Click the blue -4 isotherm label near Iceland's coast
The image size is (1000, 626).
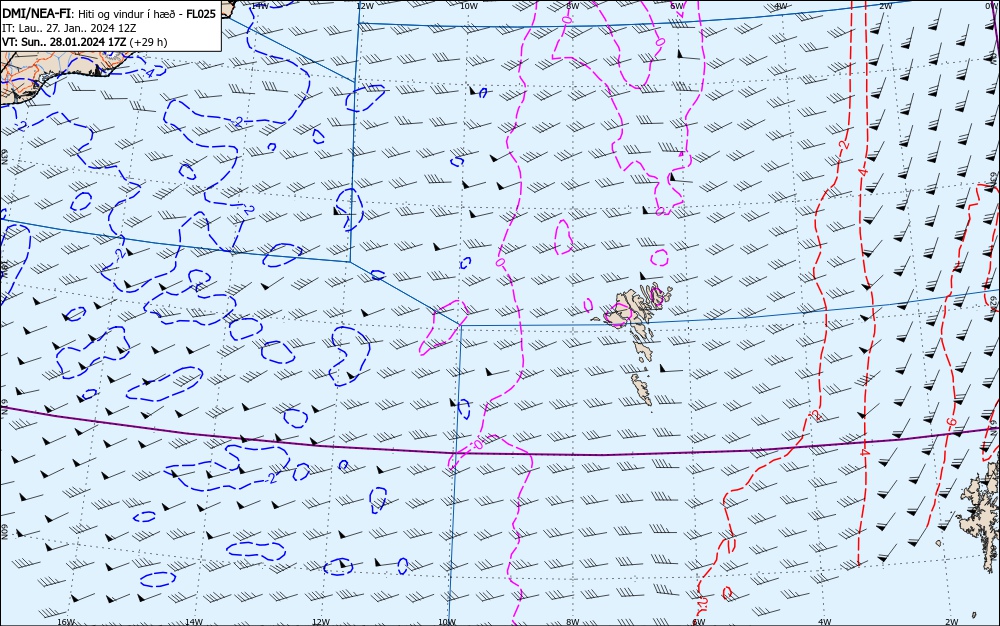pos(148,72)
